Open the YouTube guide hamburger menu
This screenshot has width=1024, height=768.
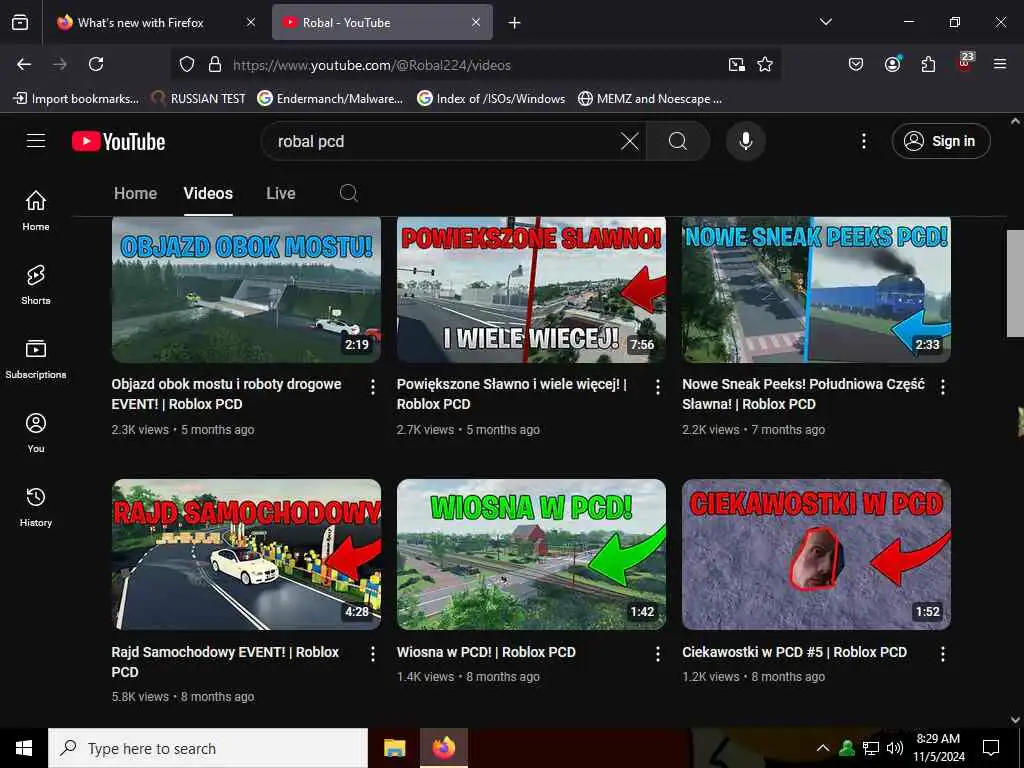36,141
